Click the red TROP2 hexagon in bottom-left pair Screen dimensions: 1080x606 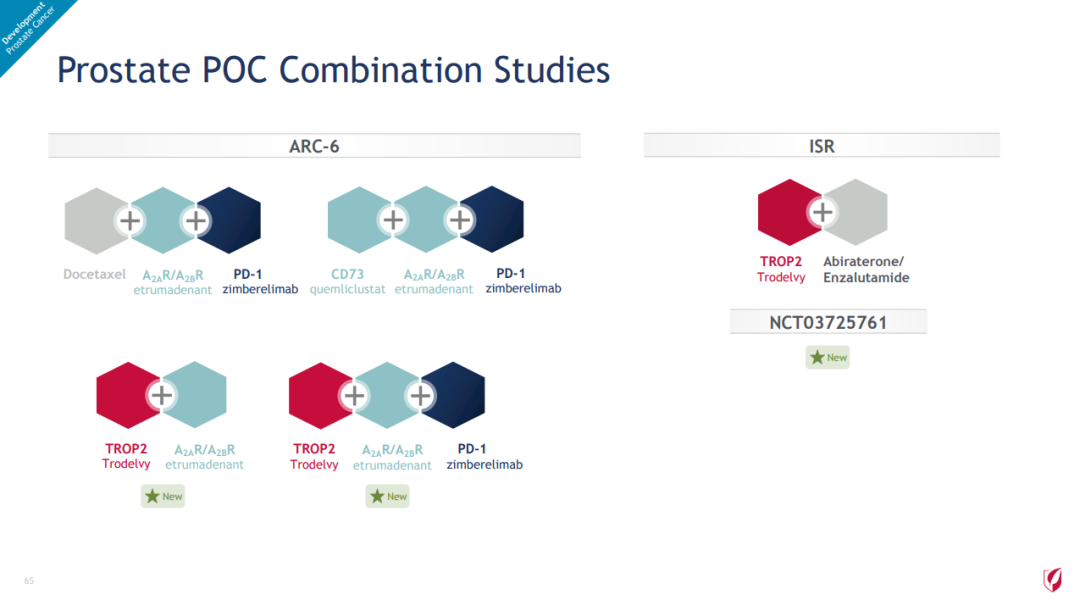127,395
